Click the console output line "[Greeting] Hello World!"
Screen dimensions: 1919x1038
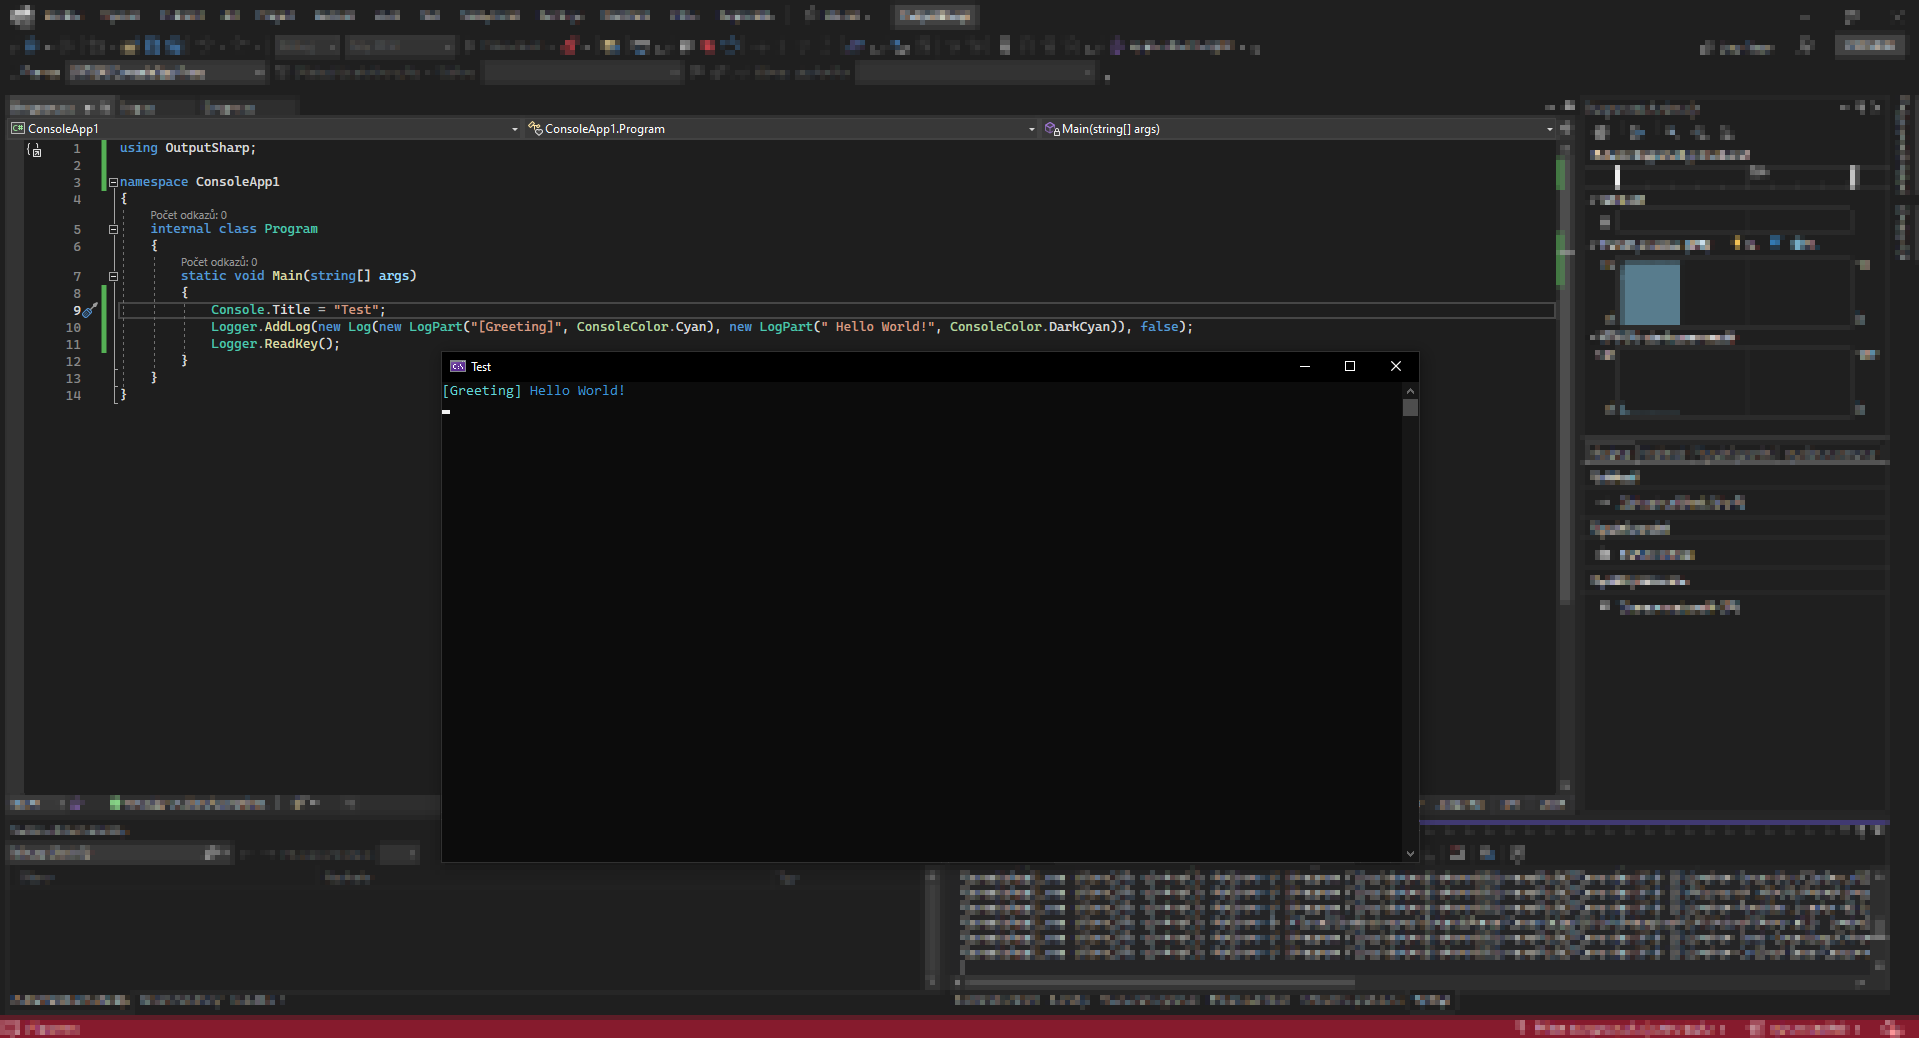[533, 391]
